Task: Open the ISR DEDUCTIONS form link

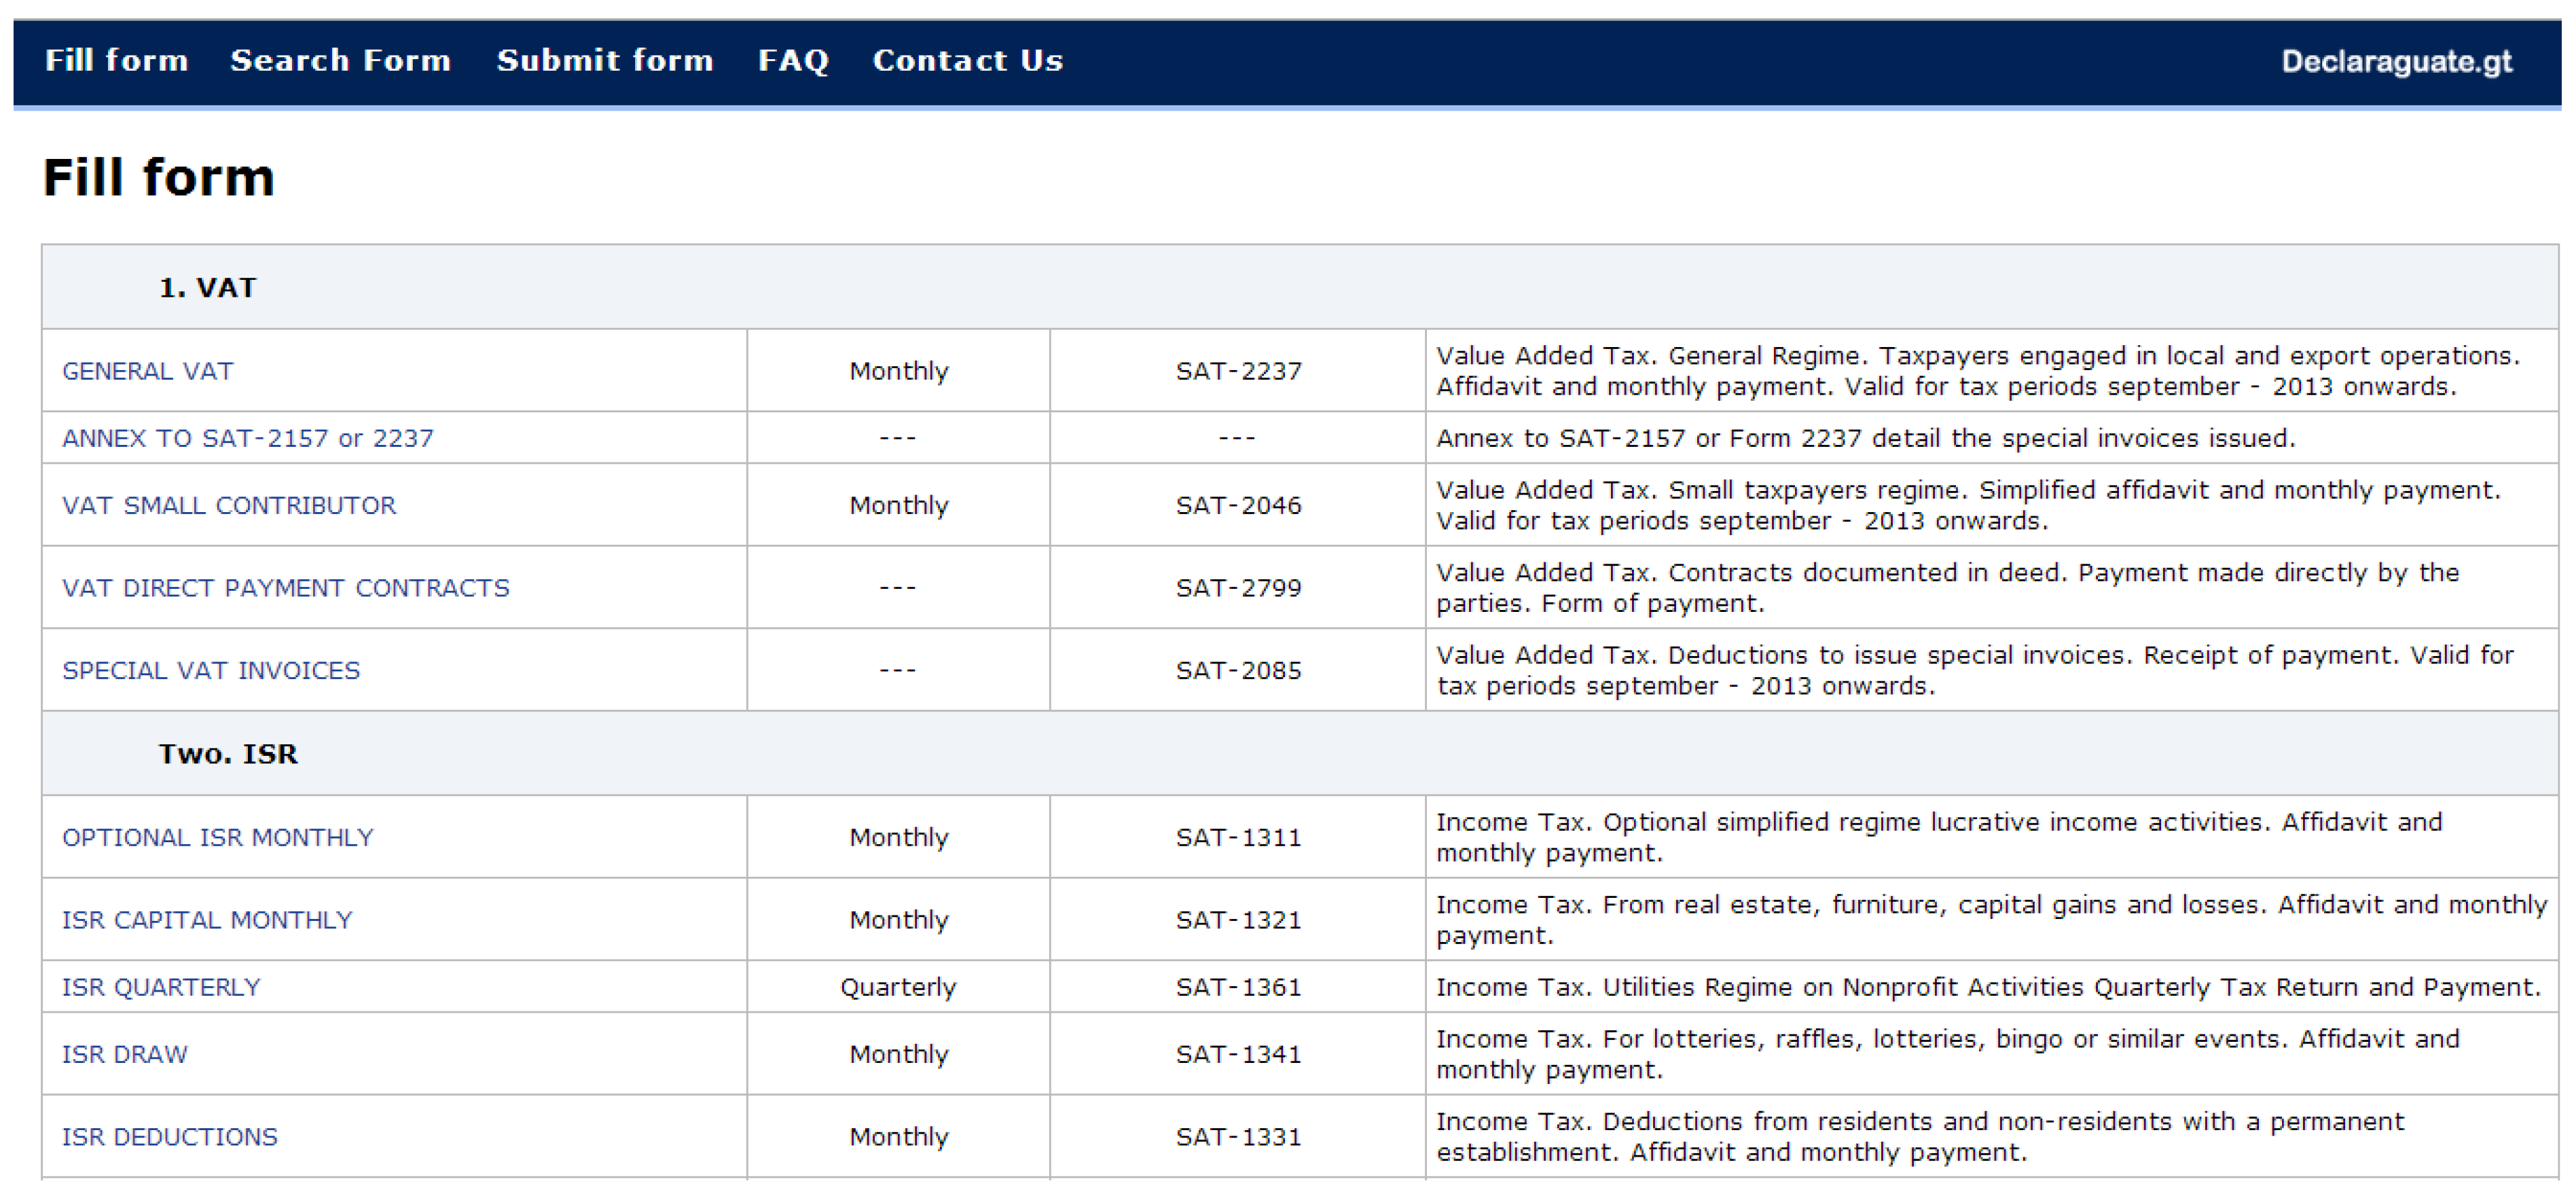Action: click(x=169, y=1137)
